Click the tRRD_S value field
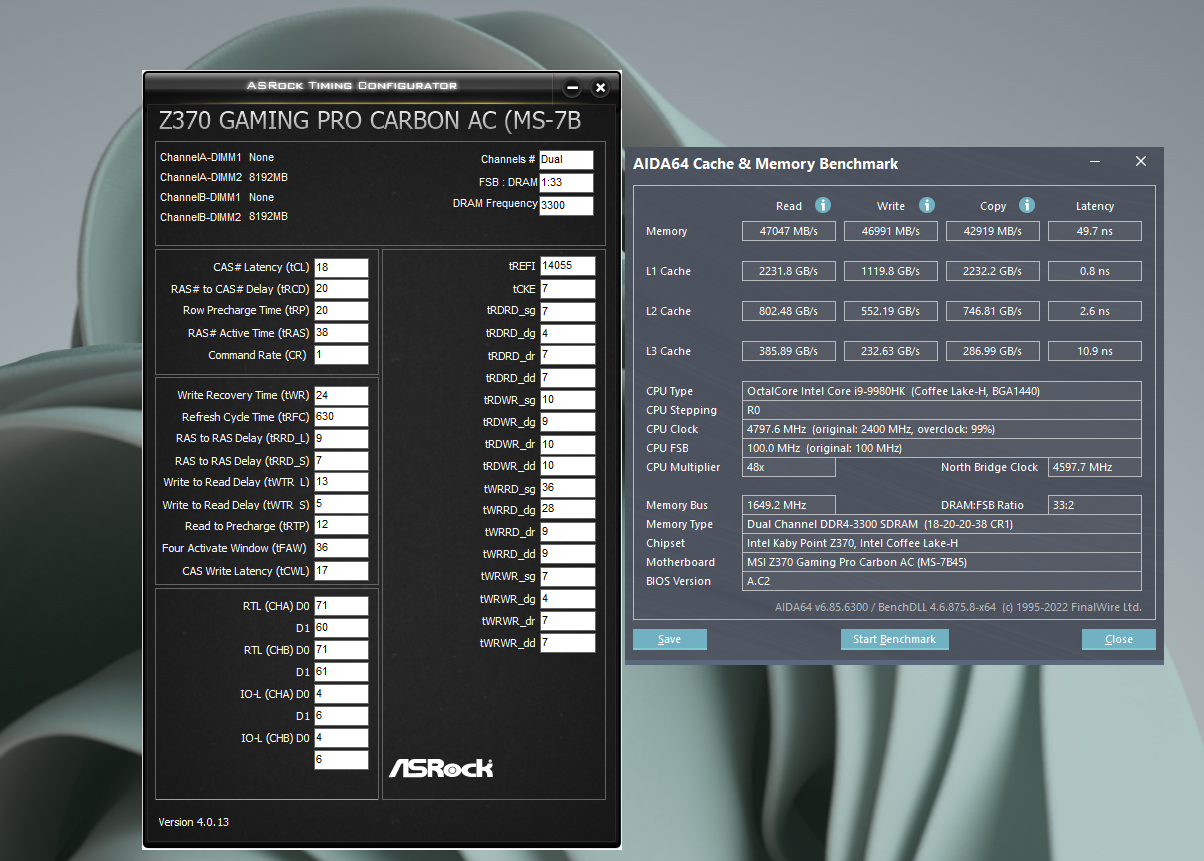The width and height of the screenshot is (1204, 861). coord(341,462)
